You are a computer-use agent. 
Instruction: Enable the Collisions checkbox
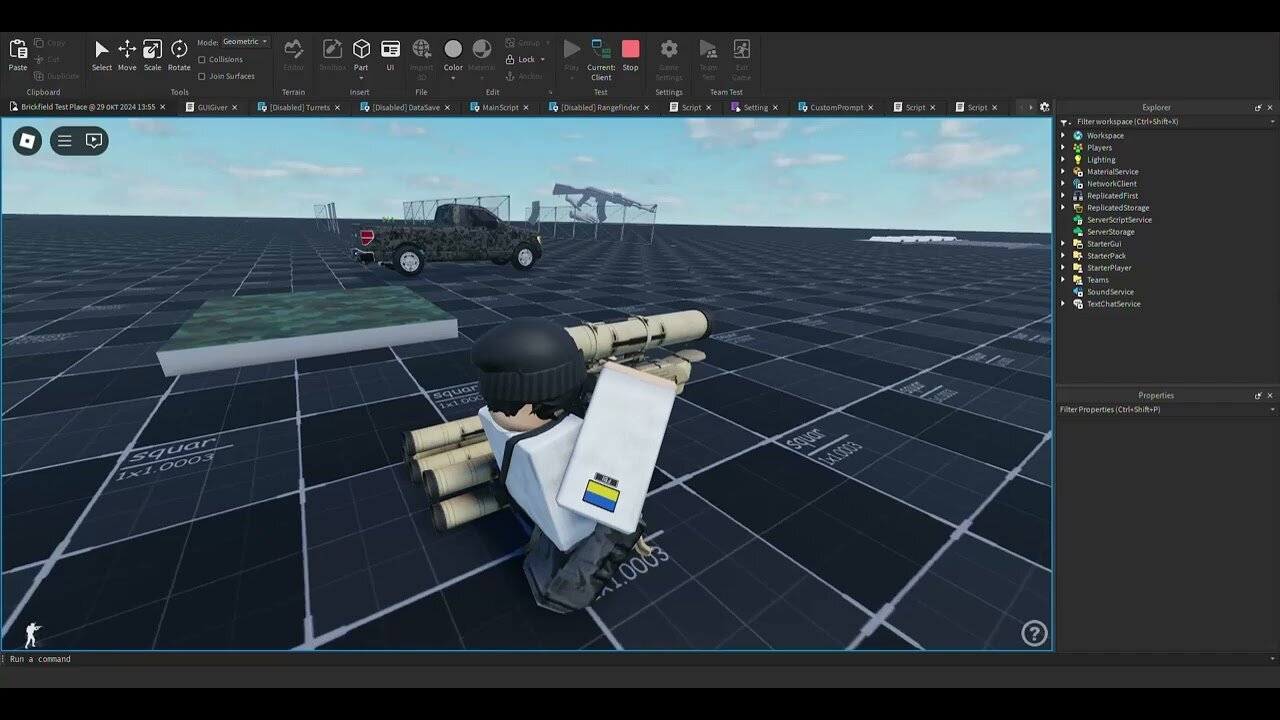click(x=202, y=60)
